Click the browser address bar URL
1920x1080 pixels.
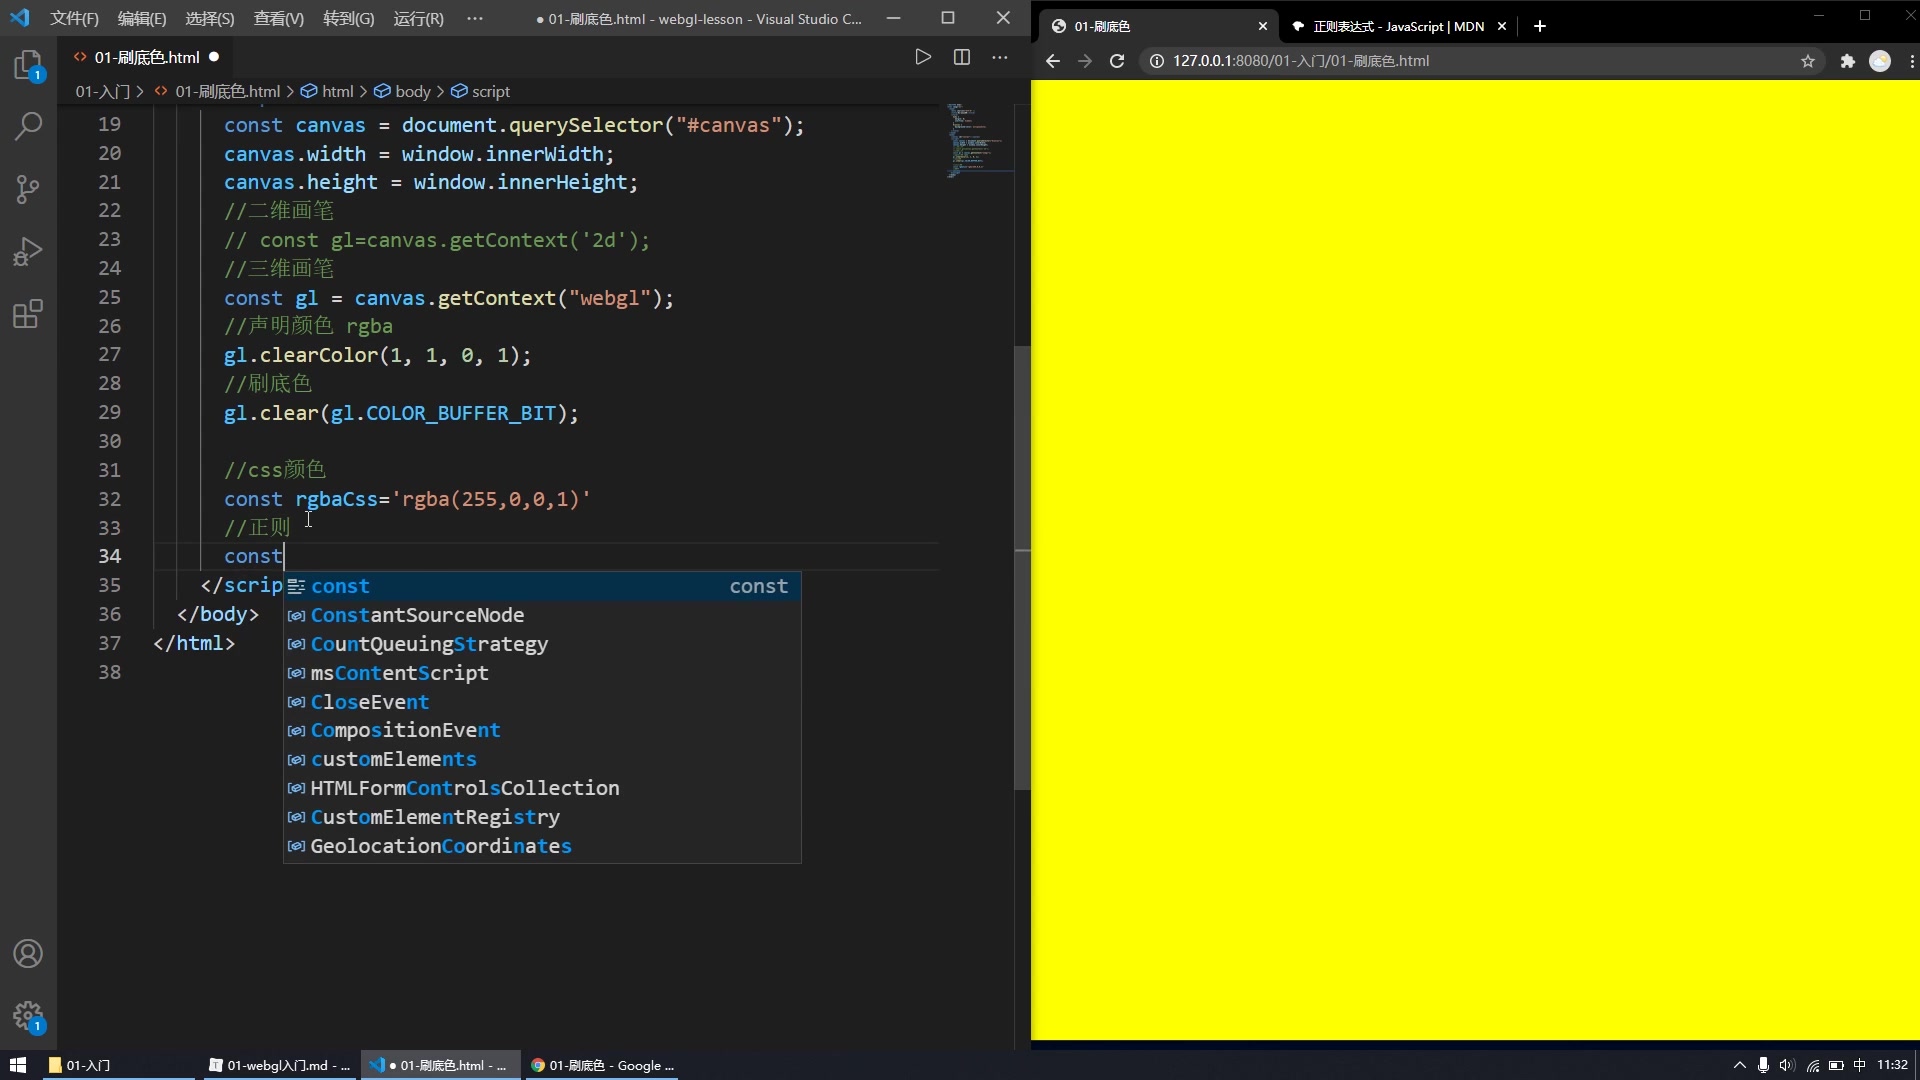tap(1300, 61)
